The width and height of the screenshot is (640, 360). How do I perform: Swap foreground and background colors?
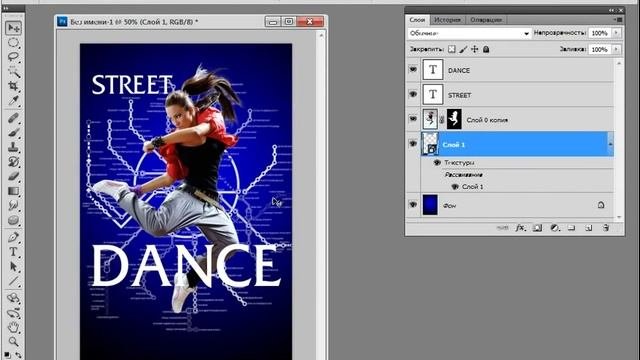[18, 356]
